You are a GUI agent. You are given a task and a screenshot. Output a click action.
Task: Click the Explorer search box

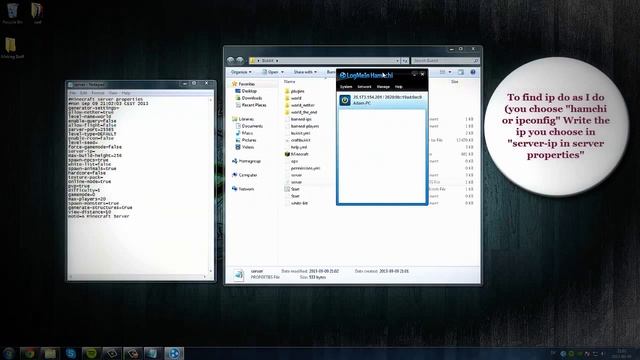445,60
